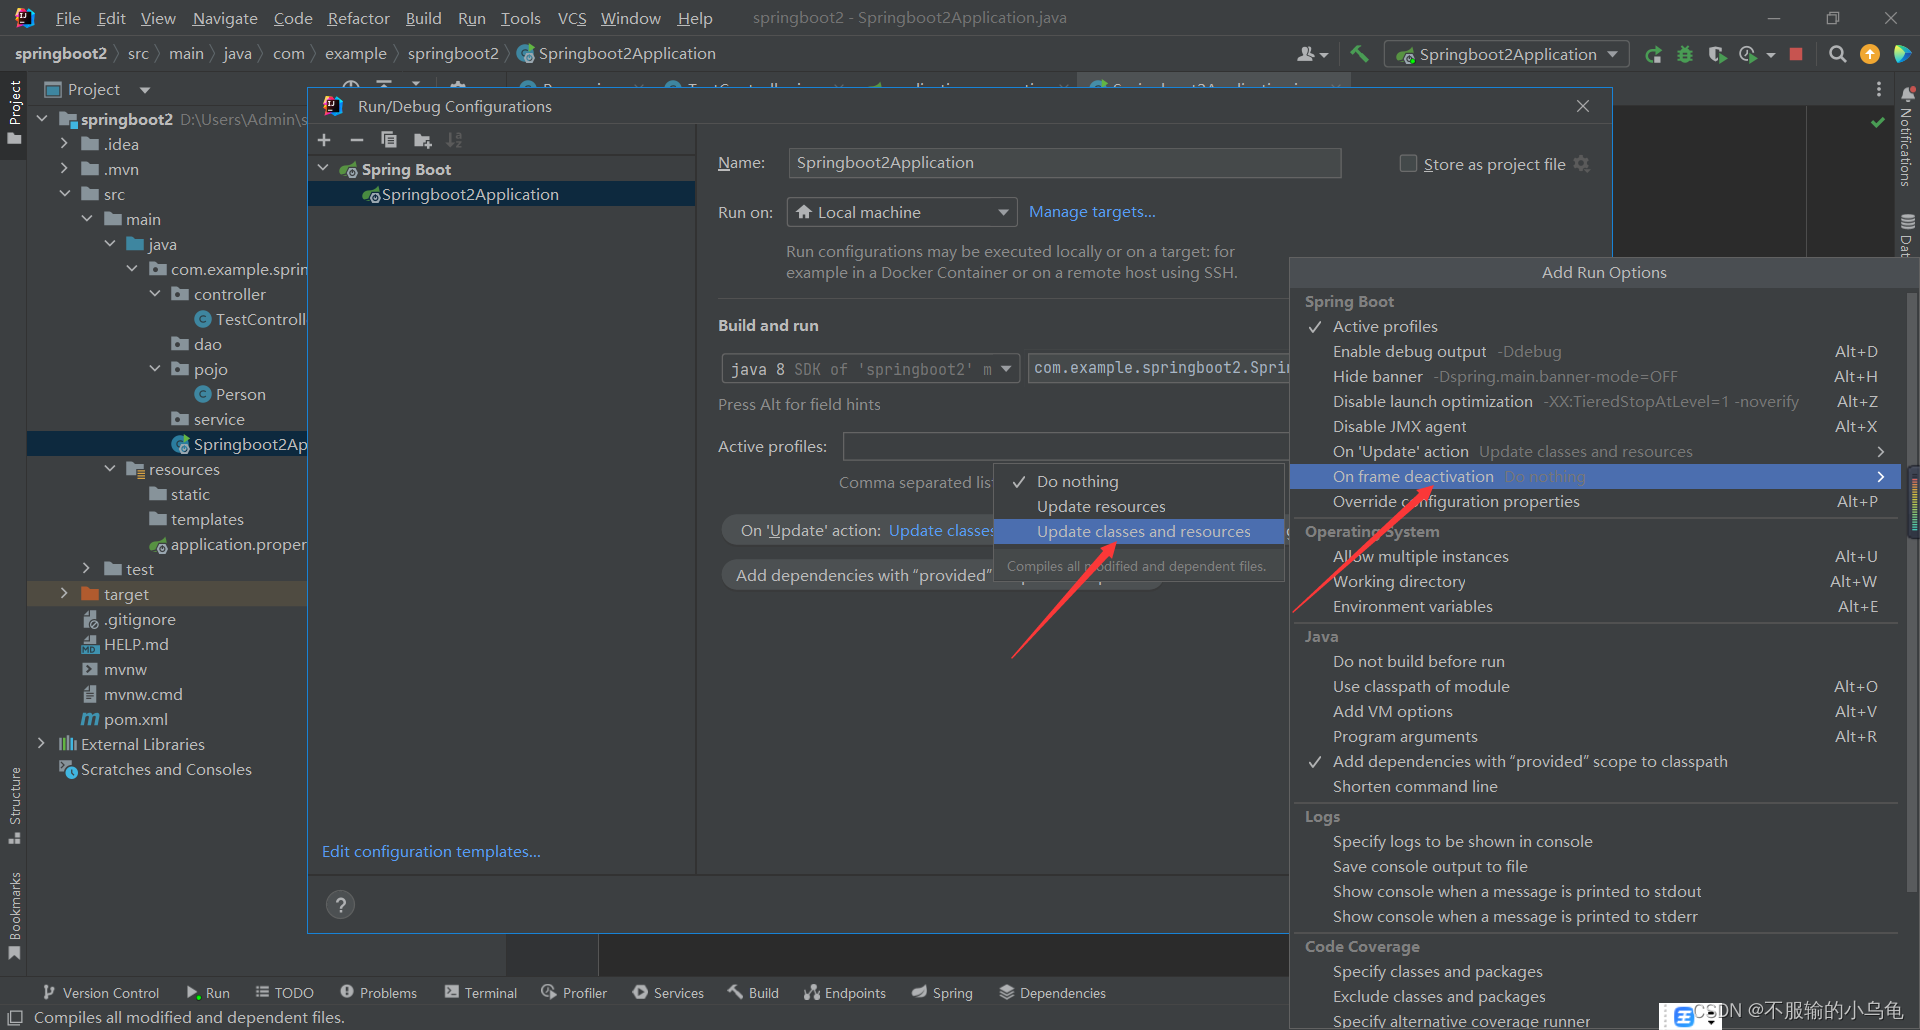
Task: Open the Notifications side panel
Action: (1906, 136)
